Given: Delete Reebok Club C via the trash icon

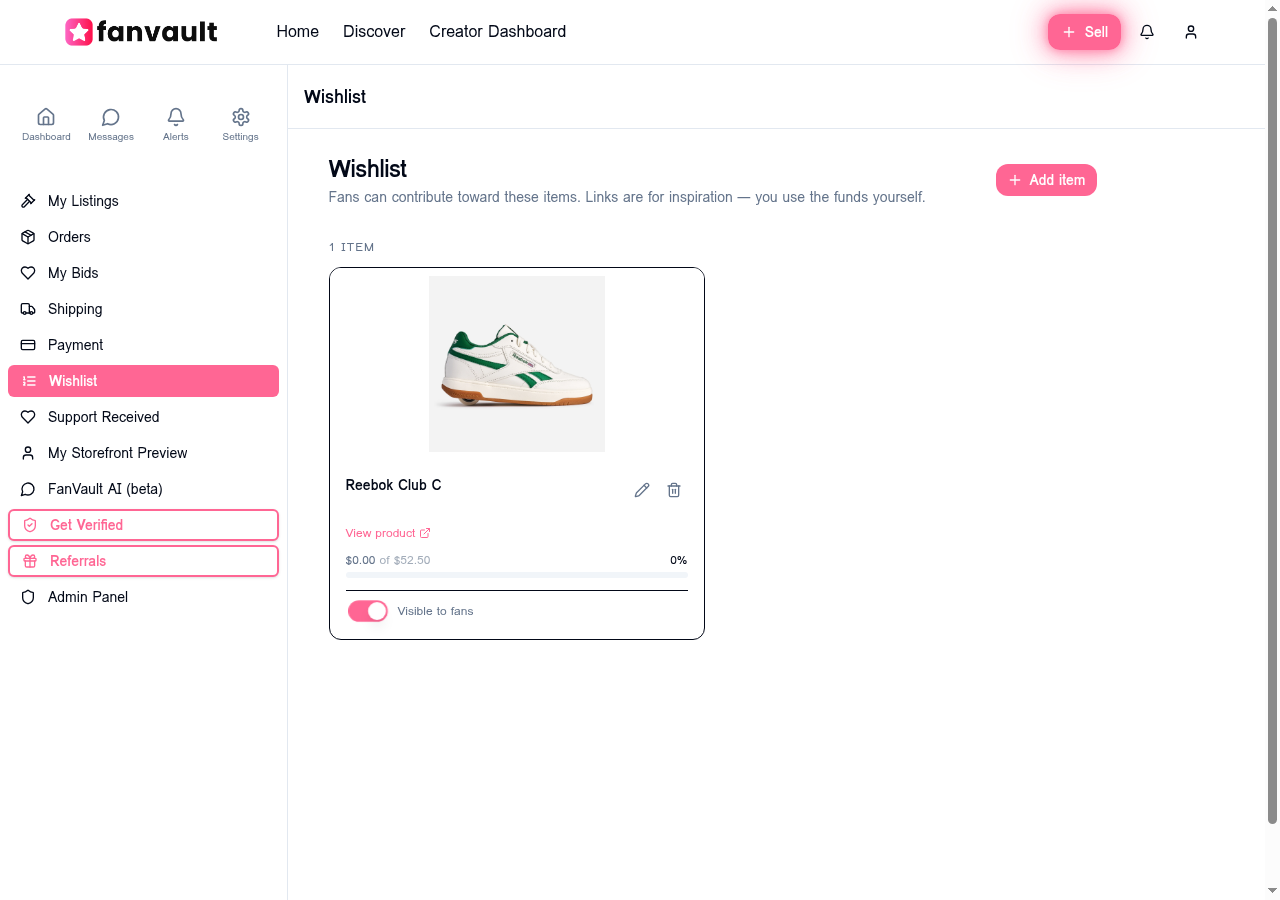Looking at the screenshot, I should point(673,490).
